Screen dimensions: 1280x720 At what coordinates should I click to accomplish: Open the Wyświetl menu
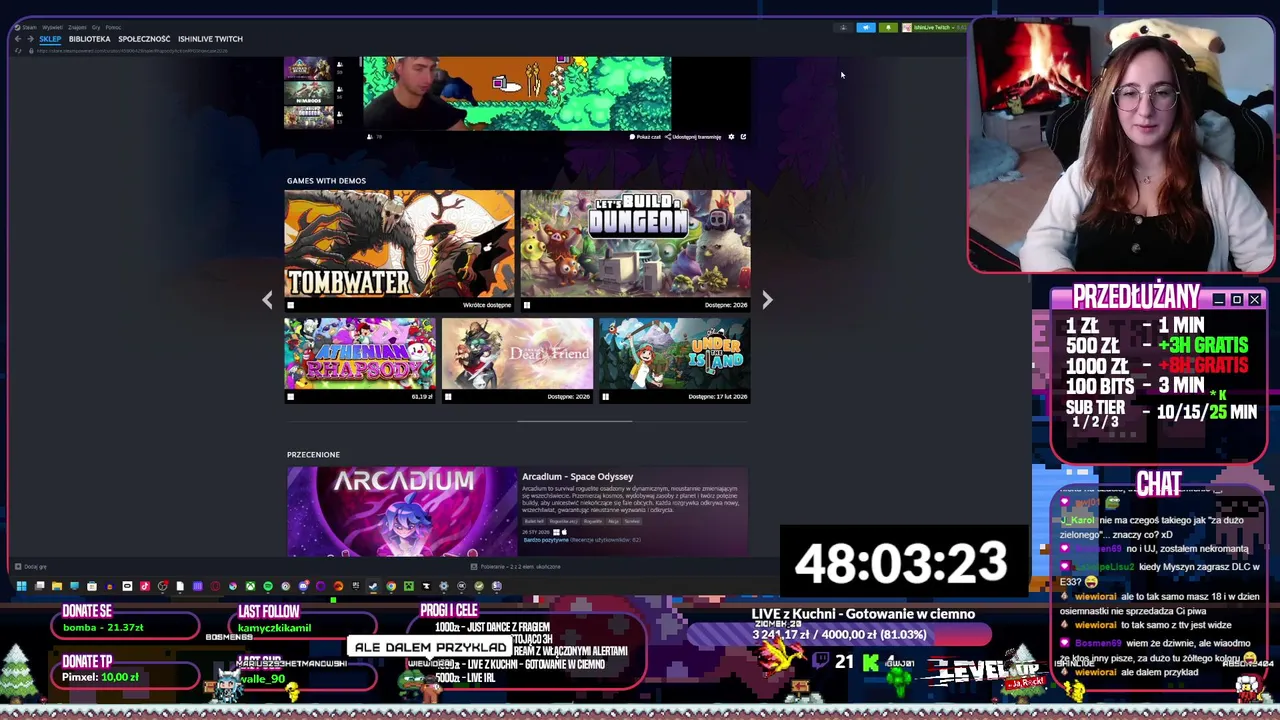pyautogui.click(x=52, y=28)
